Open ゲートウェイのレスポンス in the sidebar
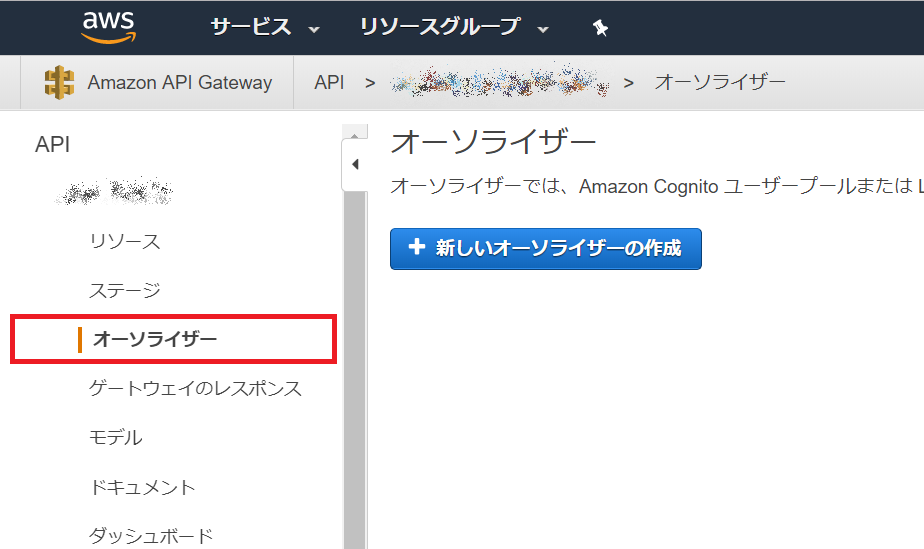Screen dimensions: 924x549 tap(195, 389)
